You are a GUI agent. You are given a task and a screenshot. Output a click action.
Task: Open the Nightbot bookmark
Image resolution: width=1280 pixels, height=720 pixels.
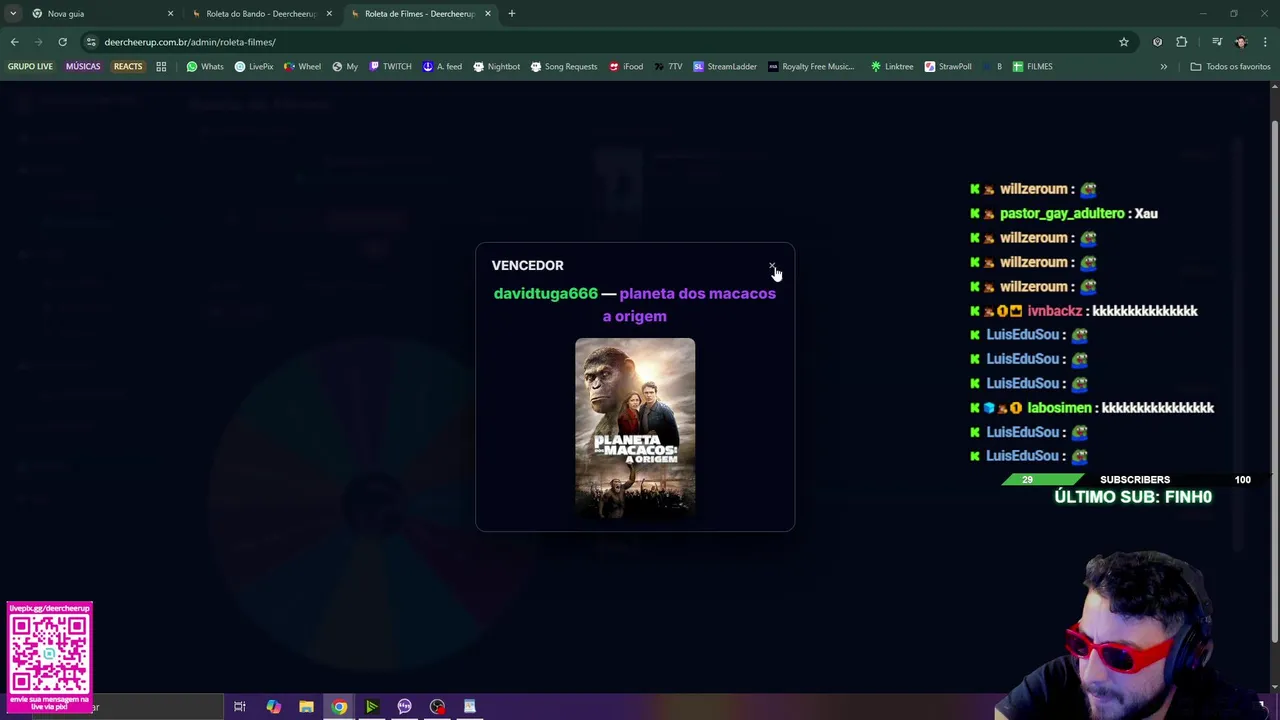[x=496, y=67]
